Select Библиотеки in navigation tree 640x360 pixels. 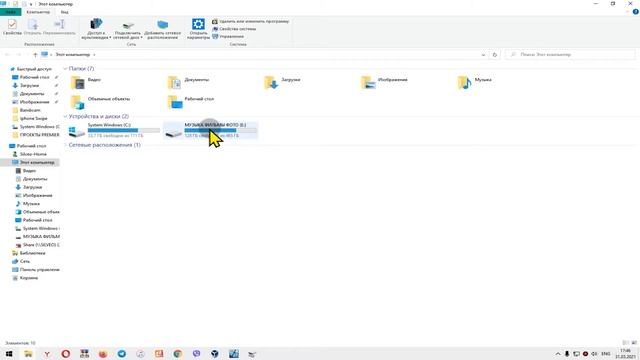(32, 253)
